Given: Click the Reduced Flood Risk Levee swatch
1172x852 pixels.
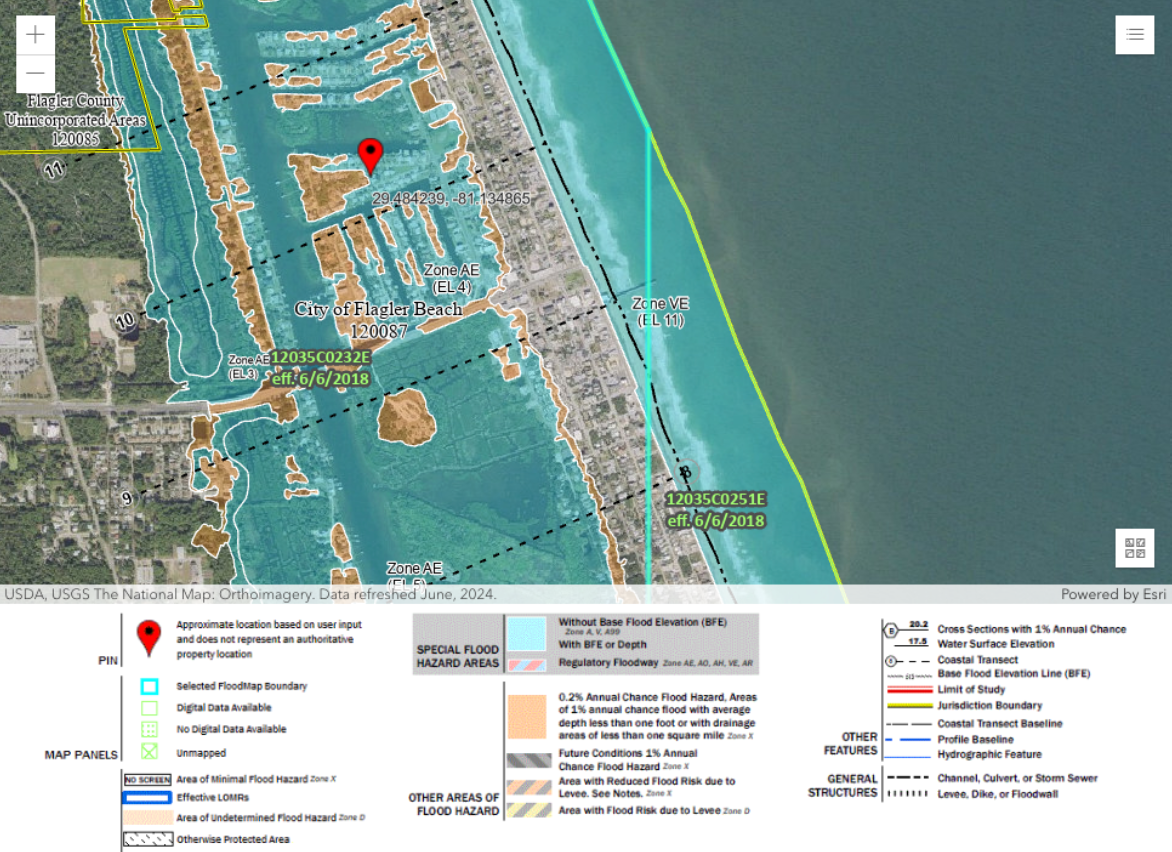Looking at the screenshot, I should point(529,787).
